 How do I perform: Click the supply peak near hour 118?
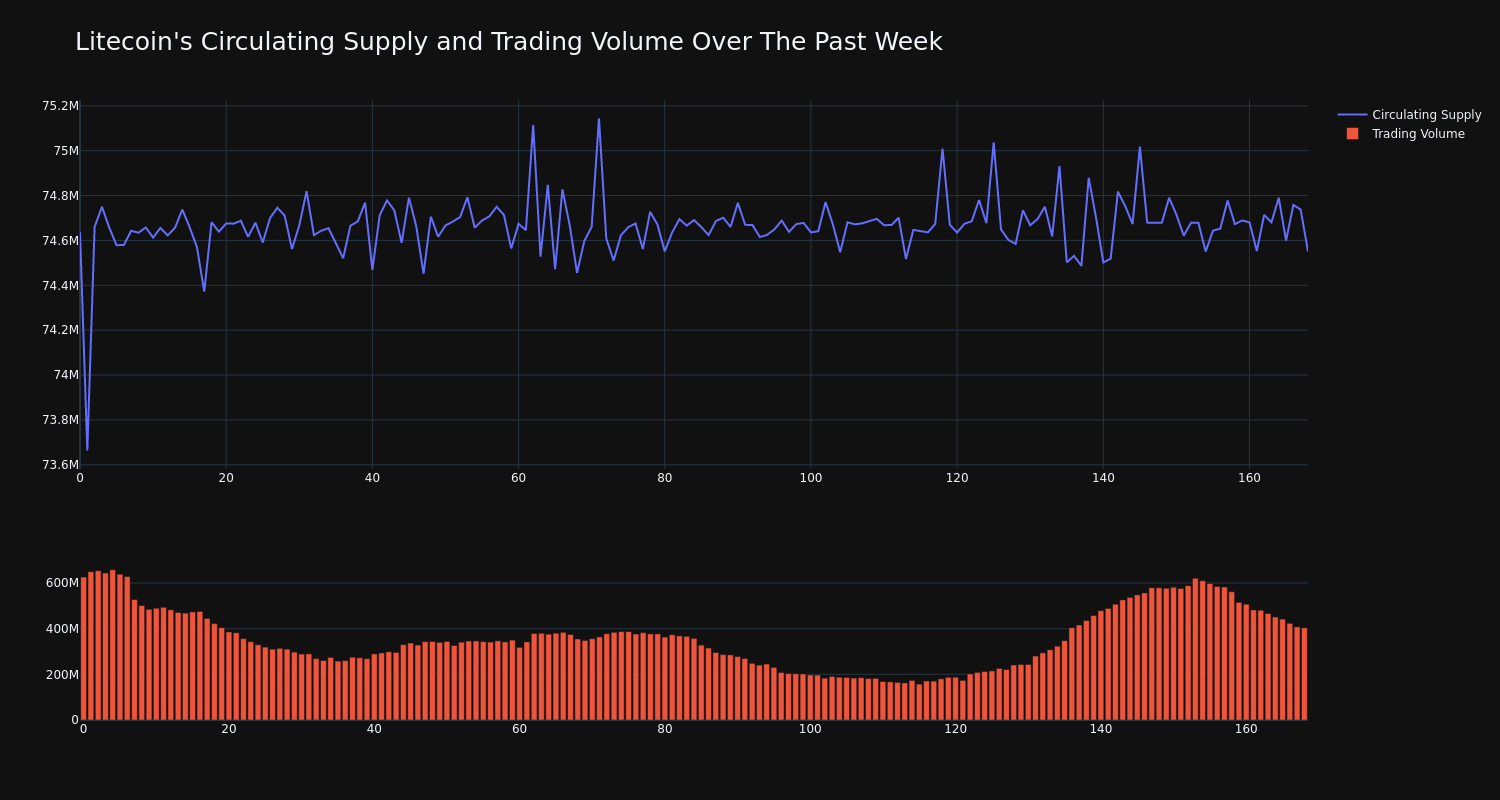point(942,150)
